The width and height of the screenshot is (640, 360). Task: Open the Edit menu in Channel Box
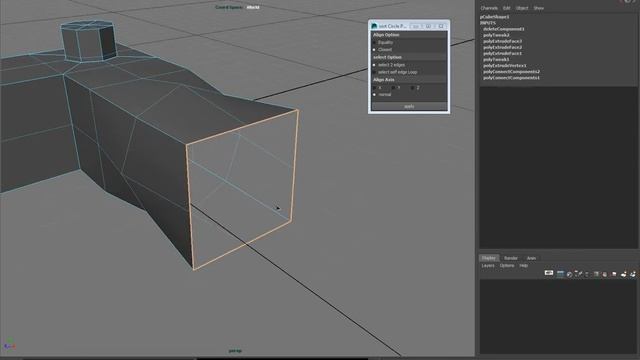click(507, 8)
